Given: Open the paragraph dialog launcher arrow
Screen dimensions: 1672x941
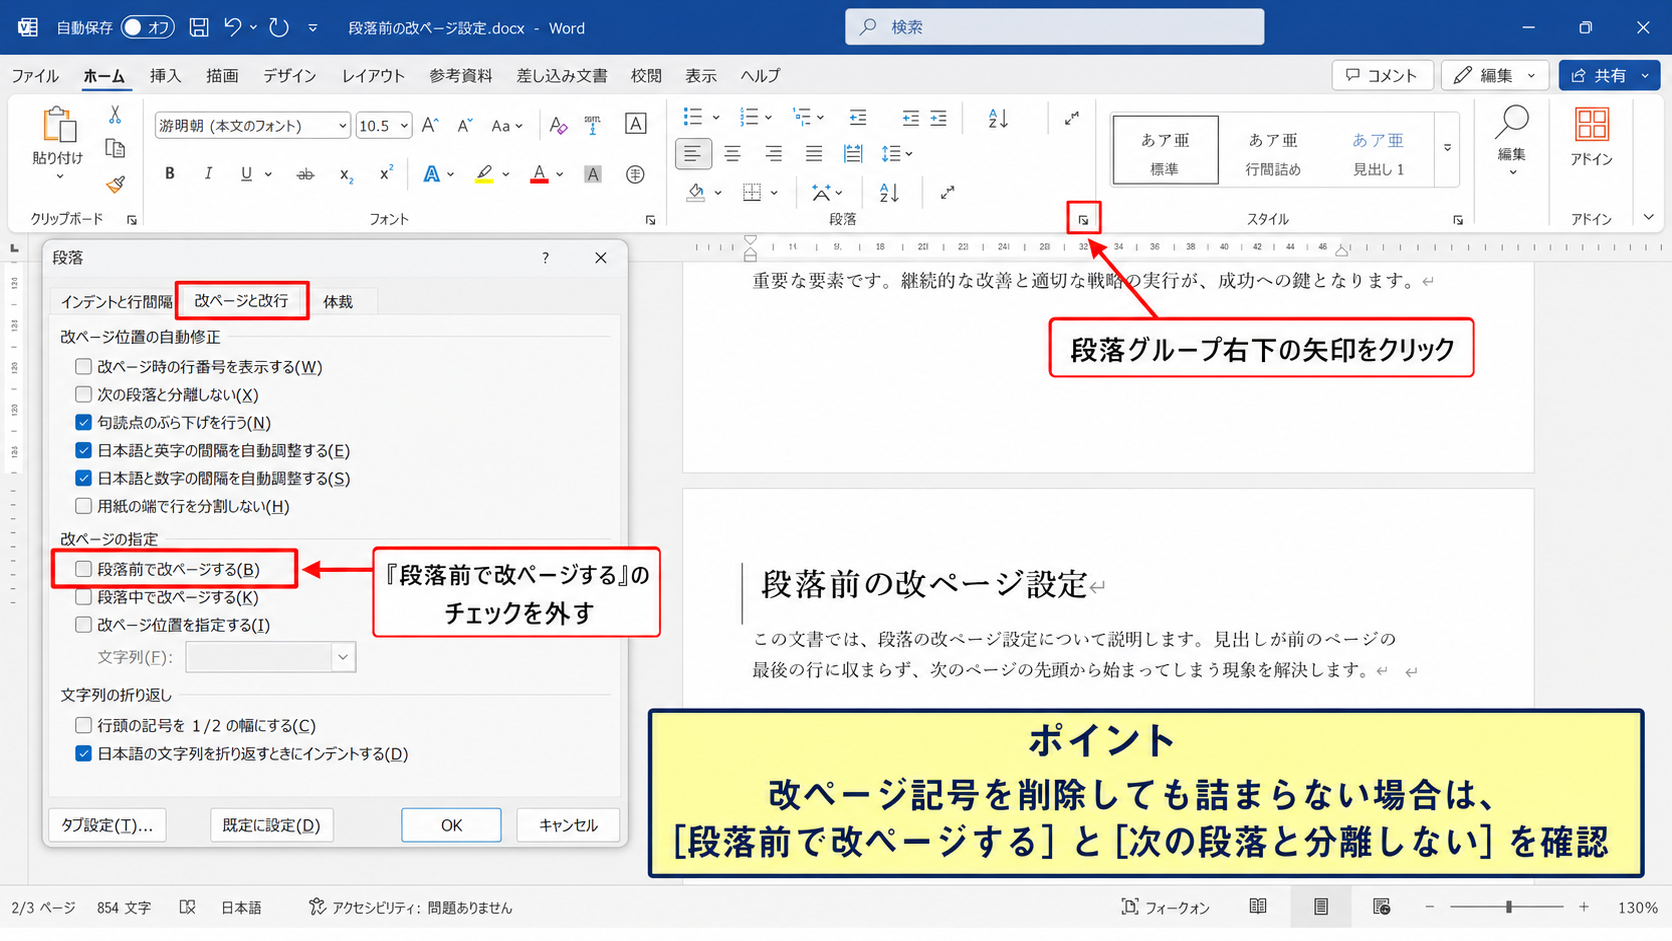Looking at the screenshot, I should (1083, 220).
